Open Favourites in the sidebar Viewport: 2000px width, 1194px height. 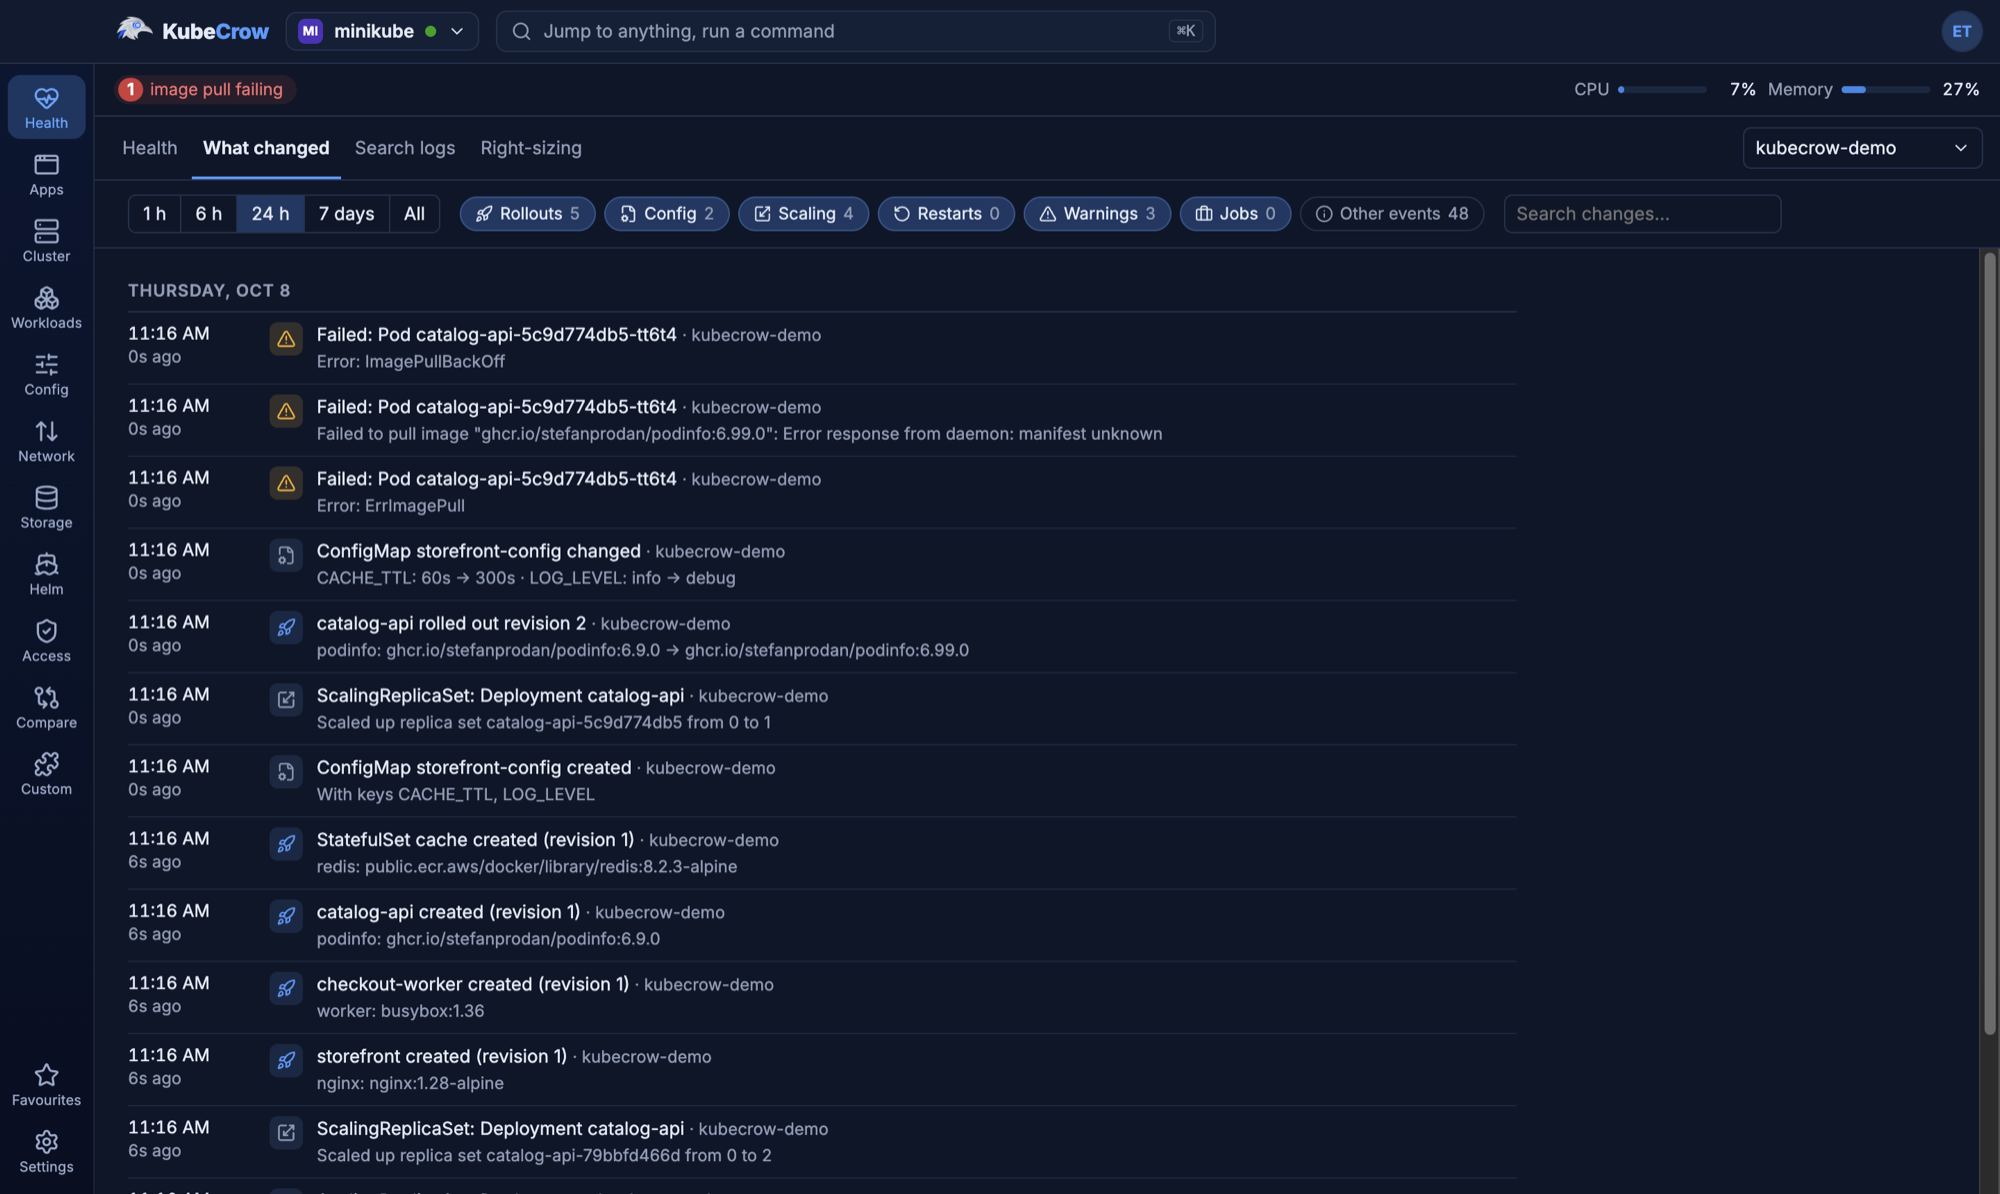46,1085
